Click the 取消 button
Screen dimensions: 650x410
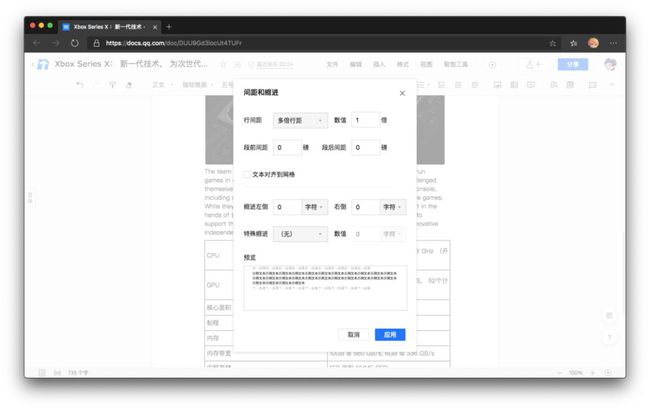click(353, 335)
